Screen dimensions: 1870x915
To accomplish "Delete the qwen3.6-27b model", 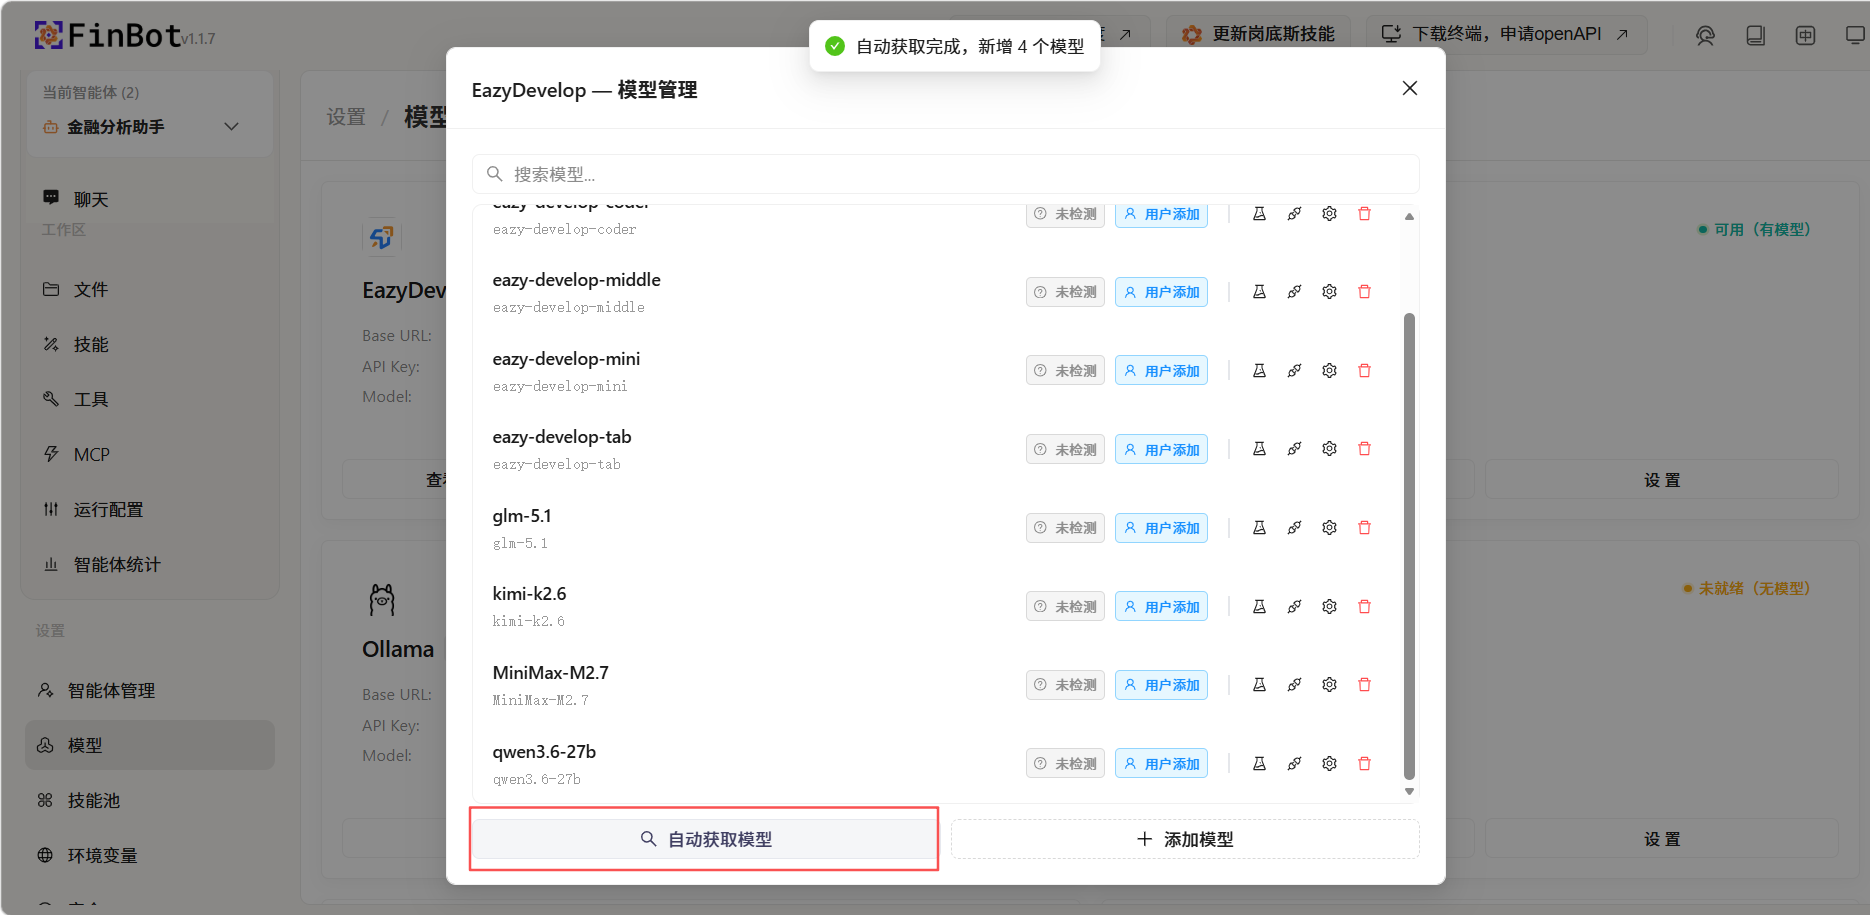I will click(1364, 764).
